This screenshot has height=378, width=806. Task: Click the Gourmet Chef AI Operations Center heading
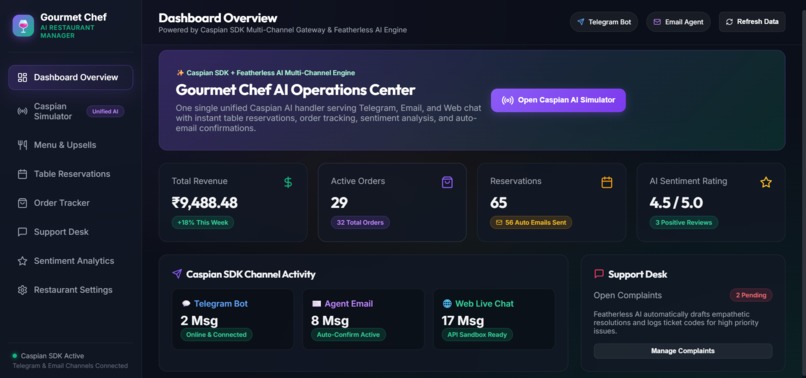click(x=296, y=90)
